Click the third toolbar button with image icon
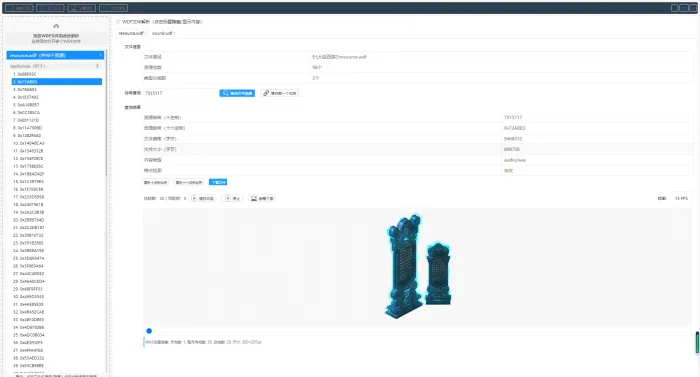The width and height of the screenshot is (700, 377). click(82, 8)
